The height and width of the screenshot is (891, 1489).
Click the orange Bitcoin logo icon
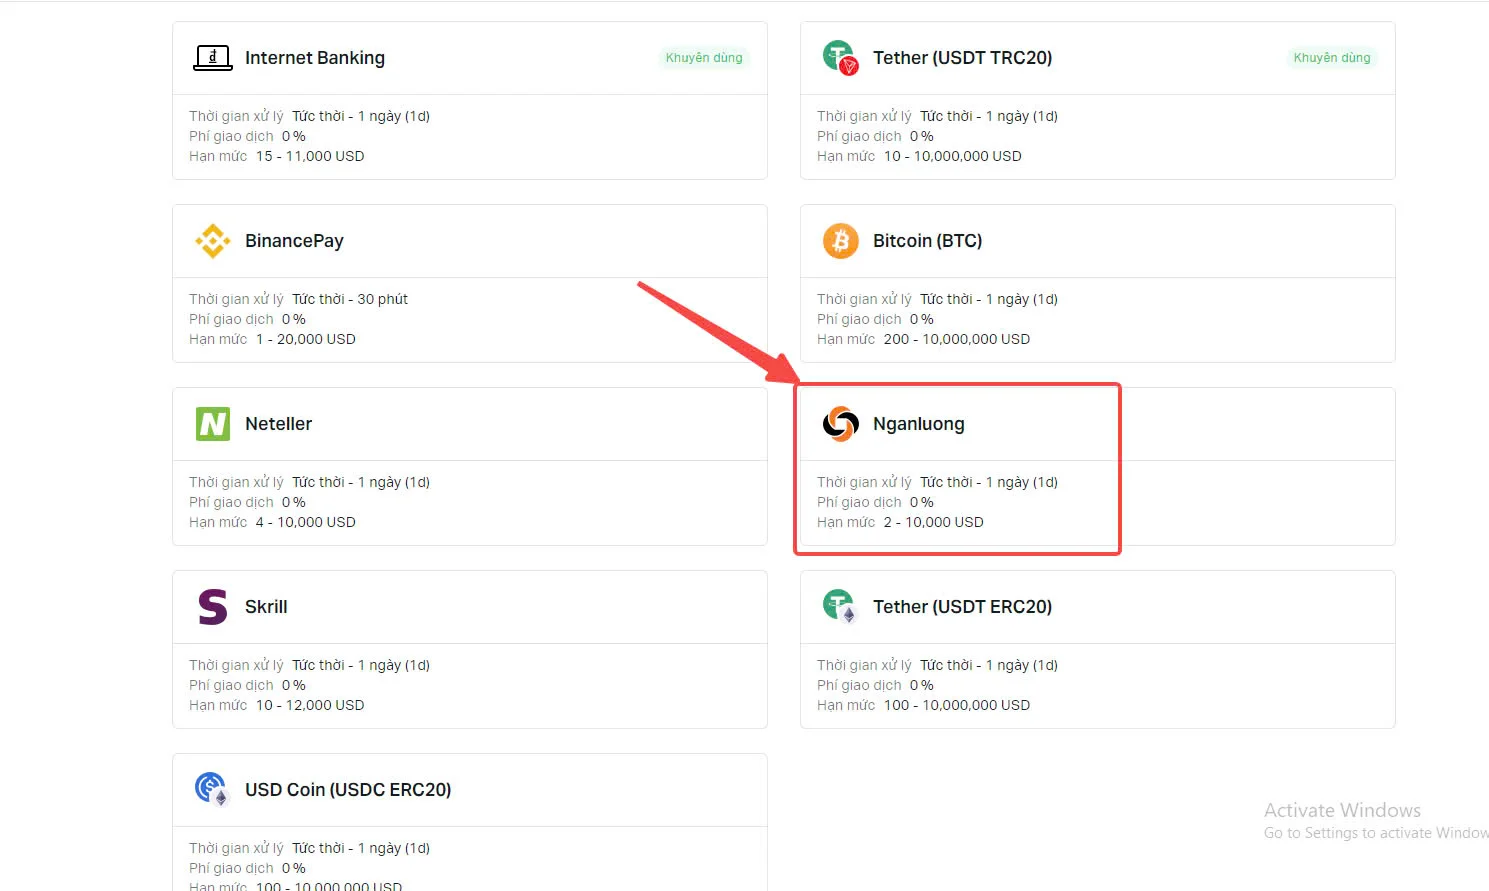coord(841,241)
